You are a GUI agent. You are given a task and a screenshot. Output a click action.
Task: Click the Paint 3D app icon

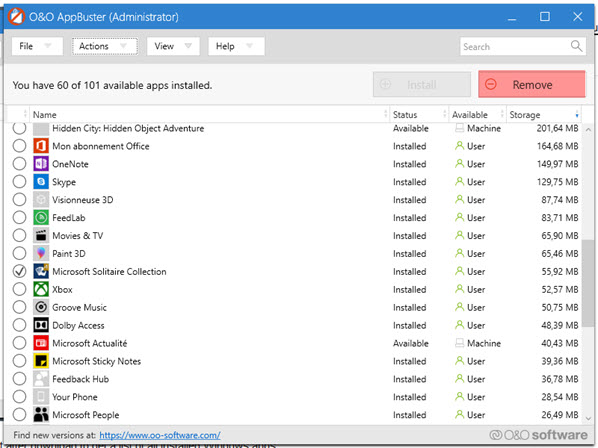pos(41,254)
